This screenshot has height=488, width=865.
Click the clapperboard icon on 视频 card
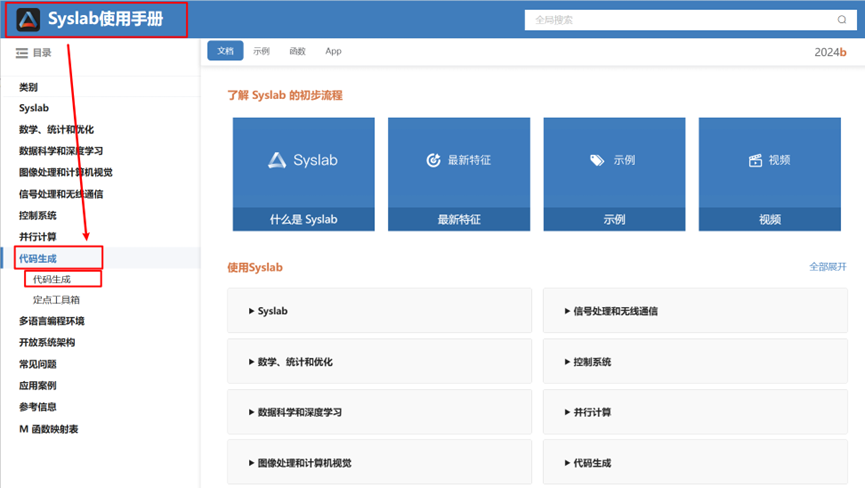pyautogui.click(x=755, y=160)
